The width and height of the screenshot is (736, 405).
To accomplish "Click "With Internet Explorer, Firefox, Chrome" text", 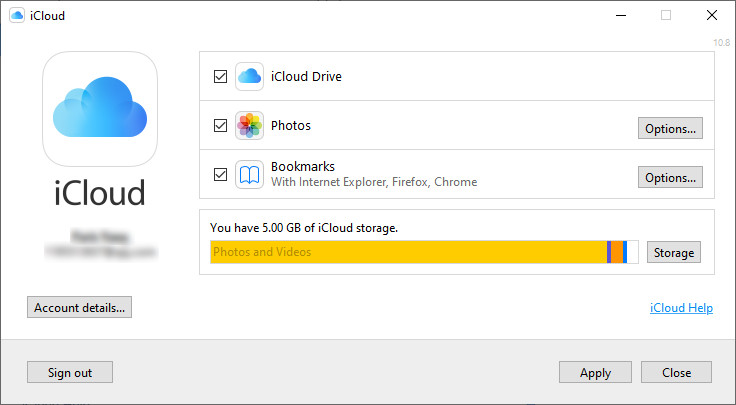I will point(374,182).
